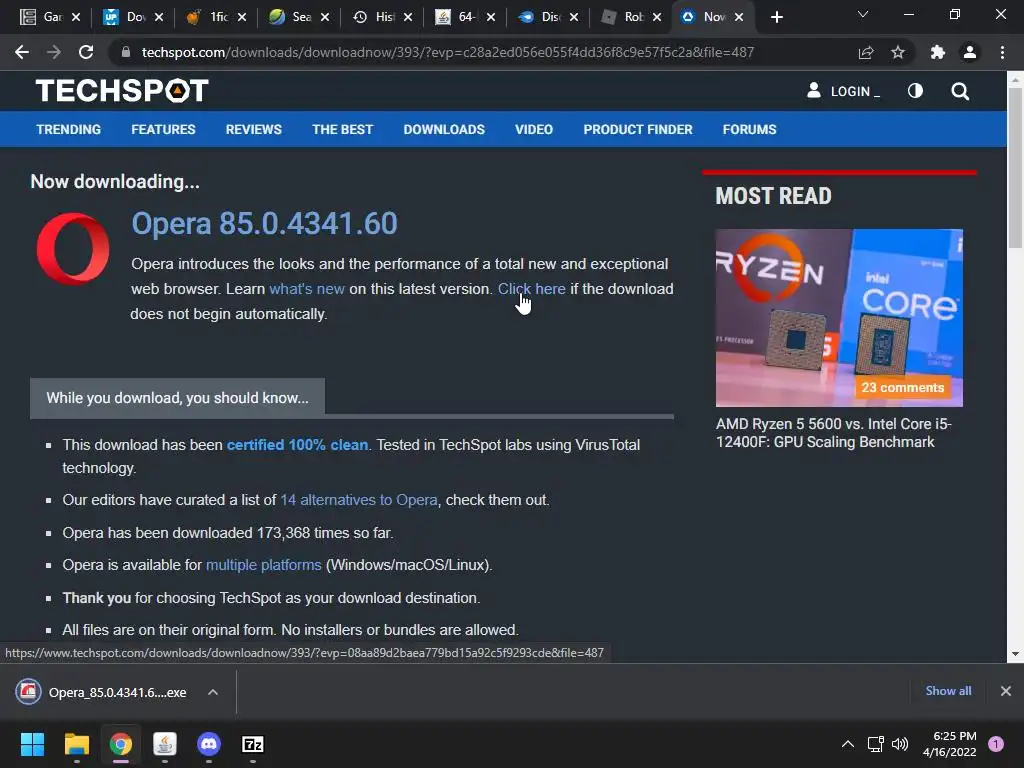Expand download options for Opera exe
1024x768 pixels.
pyautogui.click(x=213, y=692)
